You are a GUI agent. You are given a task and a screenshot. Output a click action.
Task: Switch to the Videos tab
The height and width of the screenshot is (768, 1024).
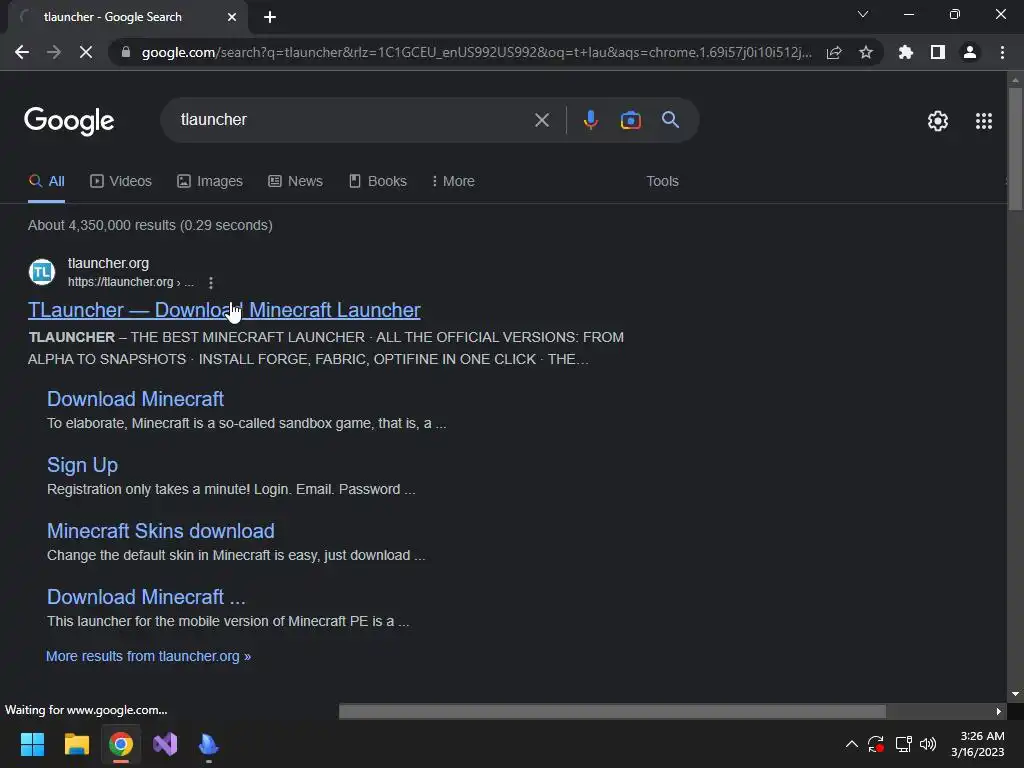pyautogui.click(x=121, y=182)
